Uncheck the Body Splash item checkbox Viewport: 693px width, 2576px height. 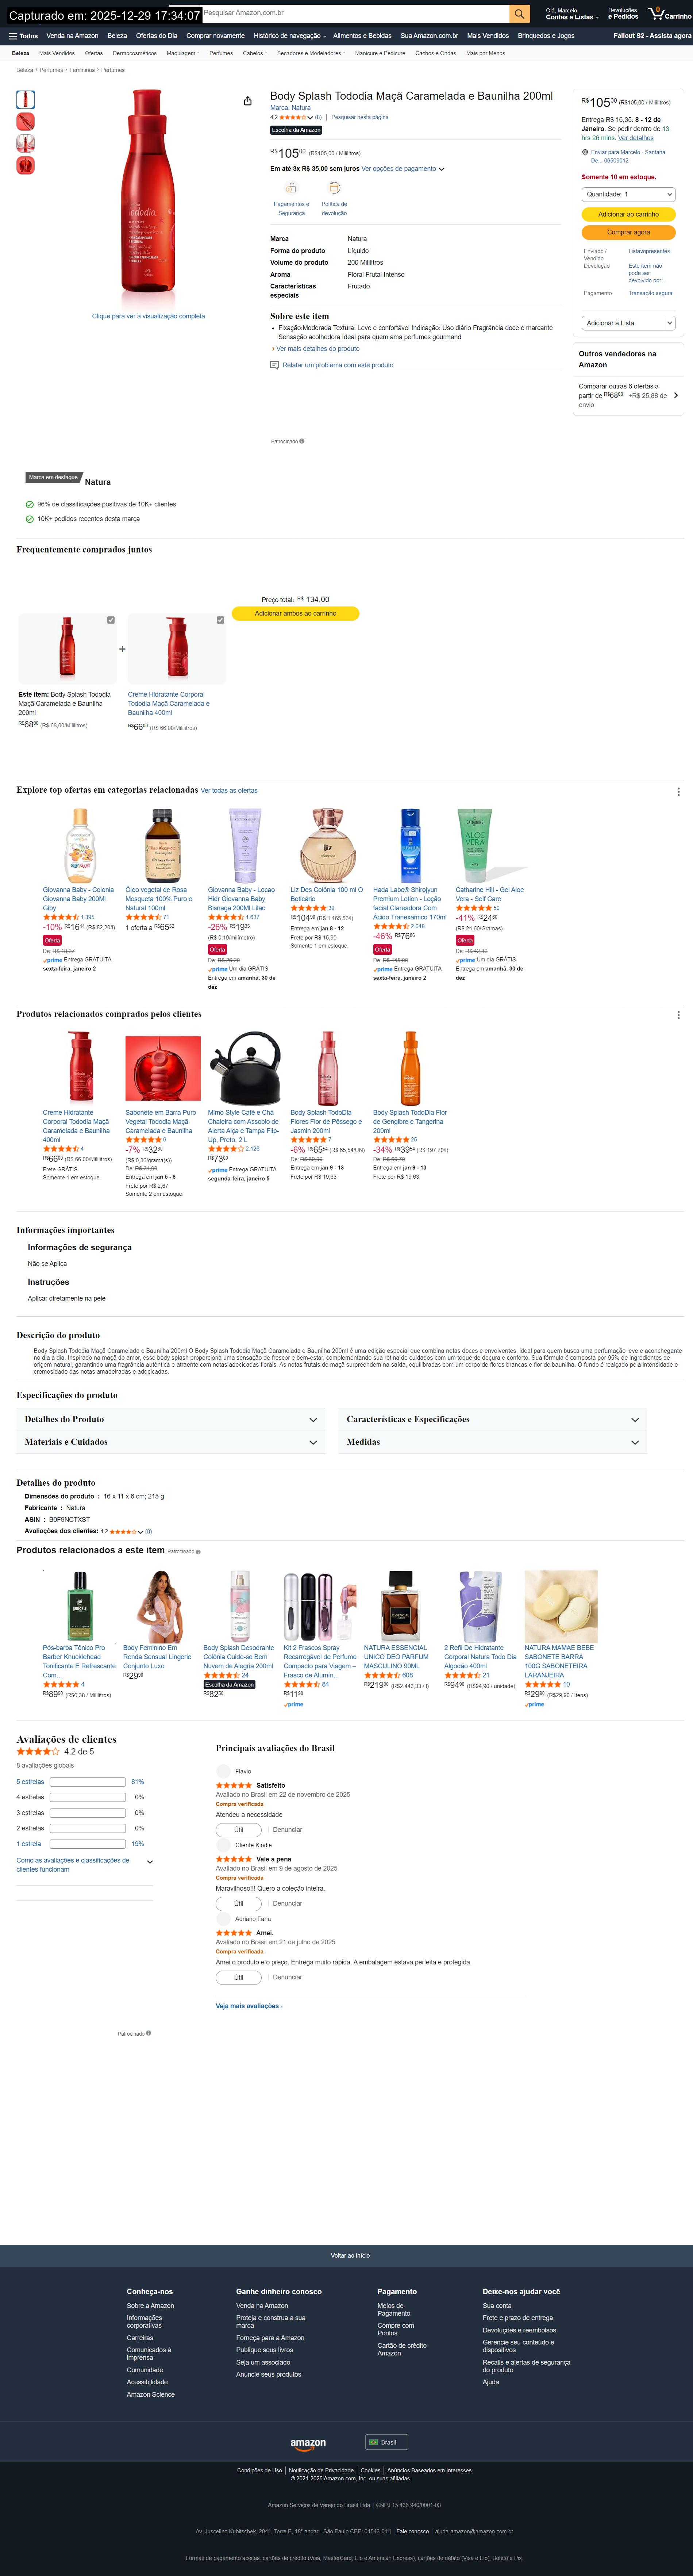[111, 620]
